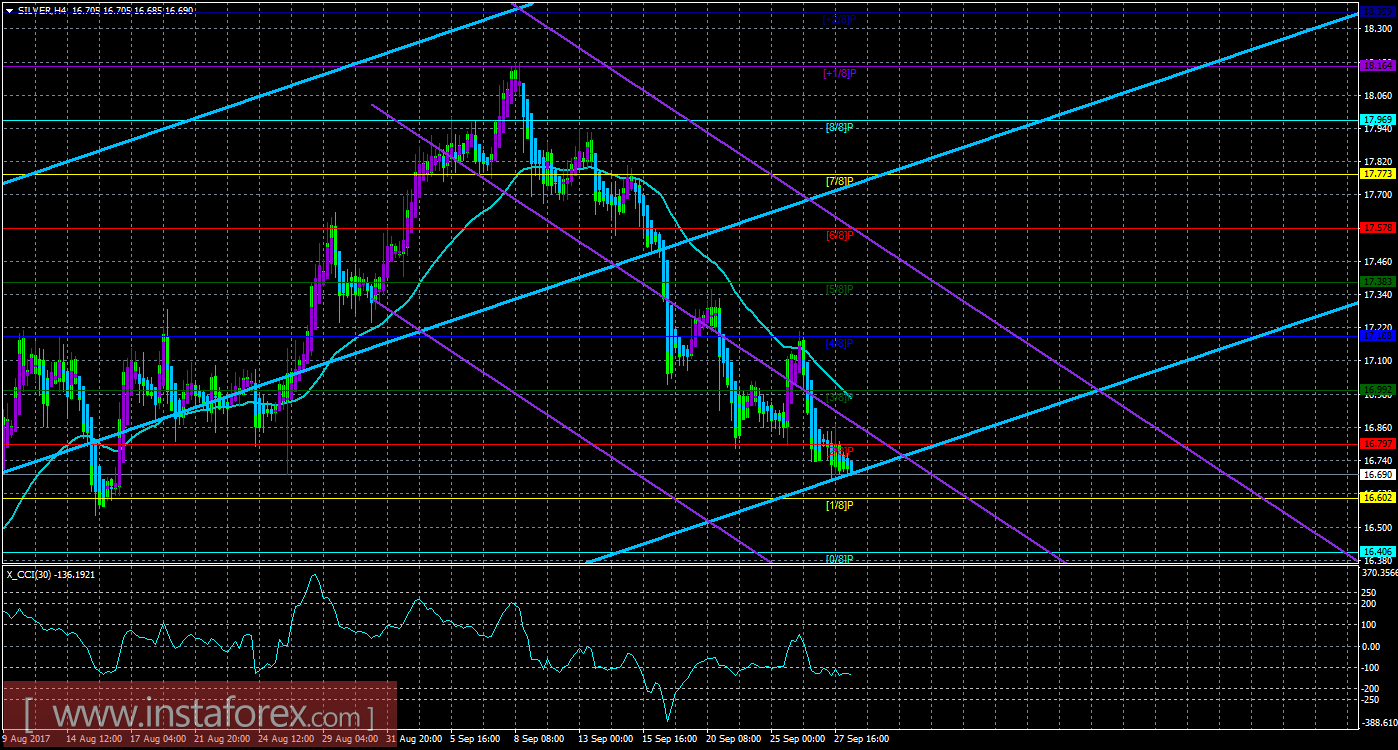The width and height of the screenshot is (1398, 750).
Task: Click the 16.500 price axis value
Action: pyautogui.click(x=1376, y=527)
